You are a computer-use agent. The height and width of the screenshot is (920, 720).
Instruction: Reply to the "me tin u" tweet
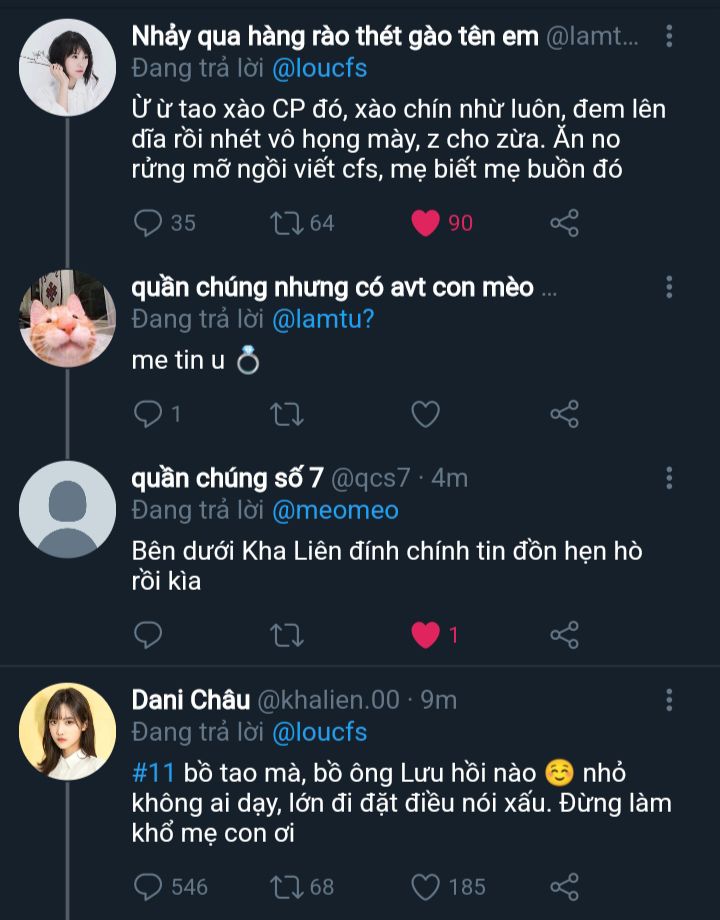(x=148, y=413)
